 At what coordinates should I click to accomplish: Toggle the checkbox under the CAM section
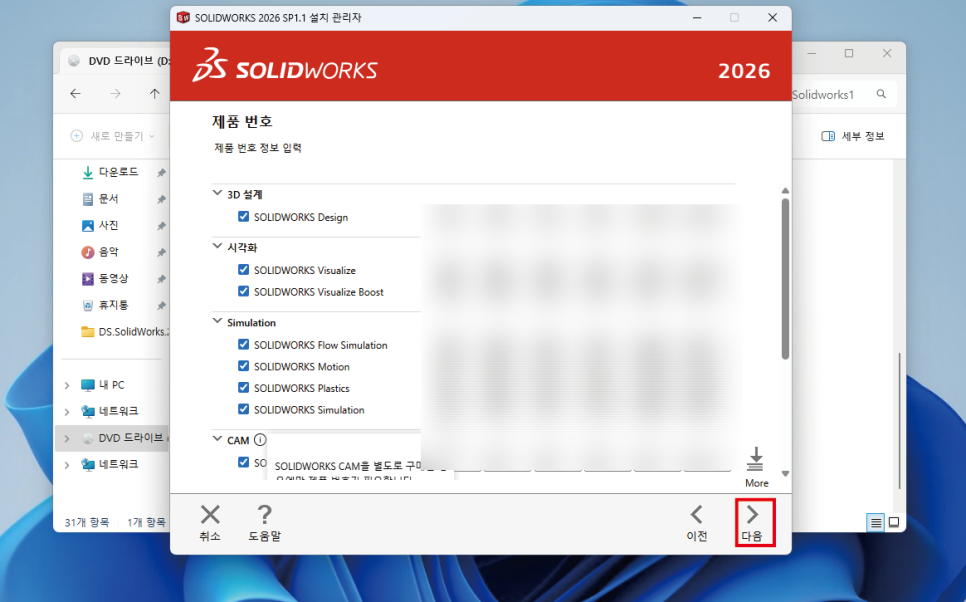pos(243,462)
